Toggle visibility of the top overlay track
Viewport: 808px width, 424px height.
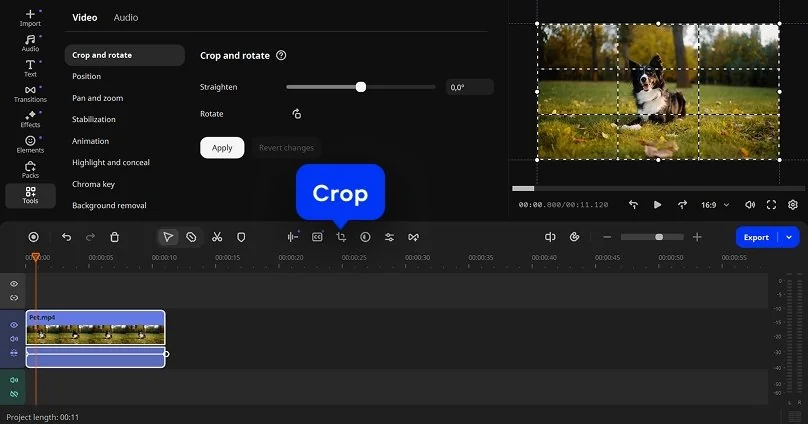pyautogui.click(x=14, y=284)
